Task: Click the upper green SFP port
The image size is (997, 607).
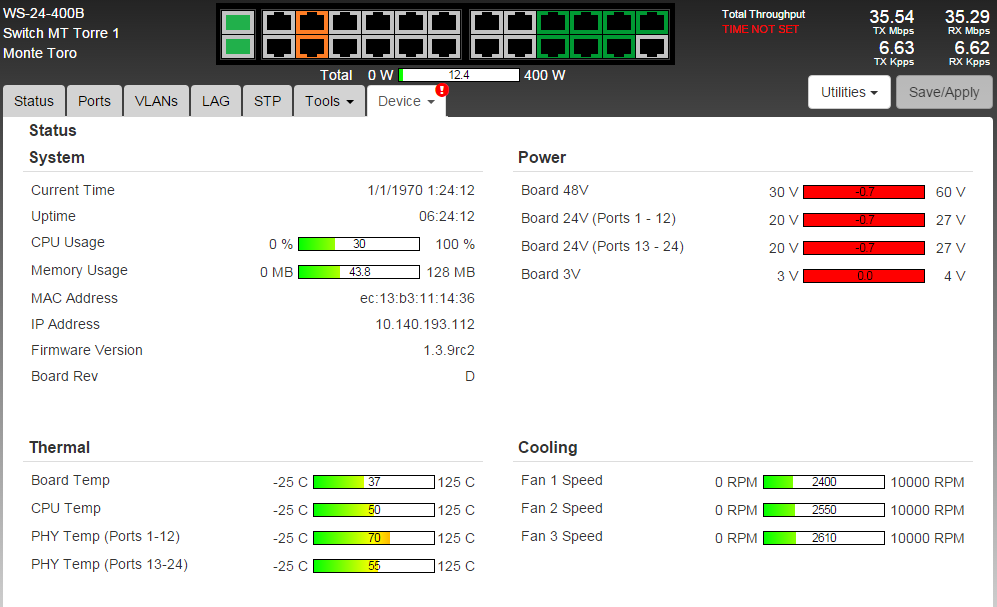Action: pyautogui.click(x=238, y=22)
